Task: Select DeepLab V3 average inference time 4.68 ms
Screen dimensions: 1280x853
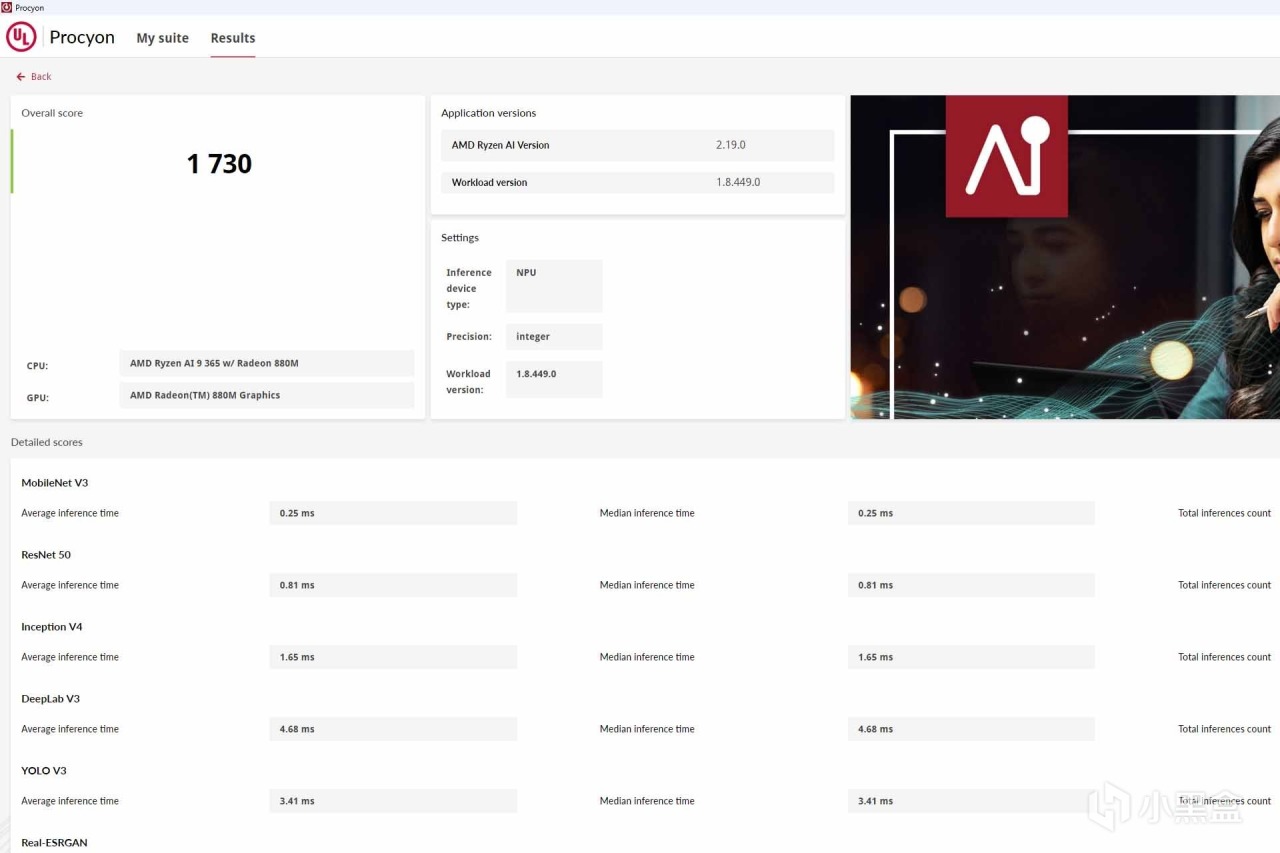Action: click(393, 729)
